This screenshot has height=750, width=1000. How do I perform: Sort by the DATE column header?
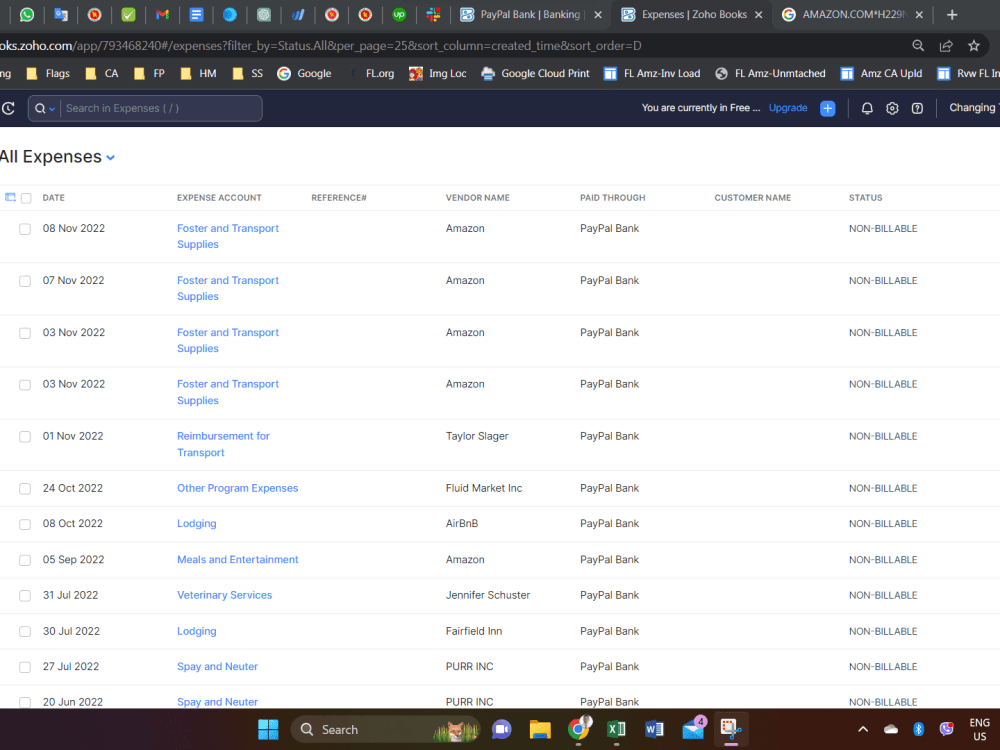click(54, 198)
